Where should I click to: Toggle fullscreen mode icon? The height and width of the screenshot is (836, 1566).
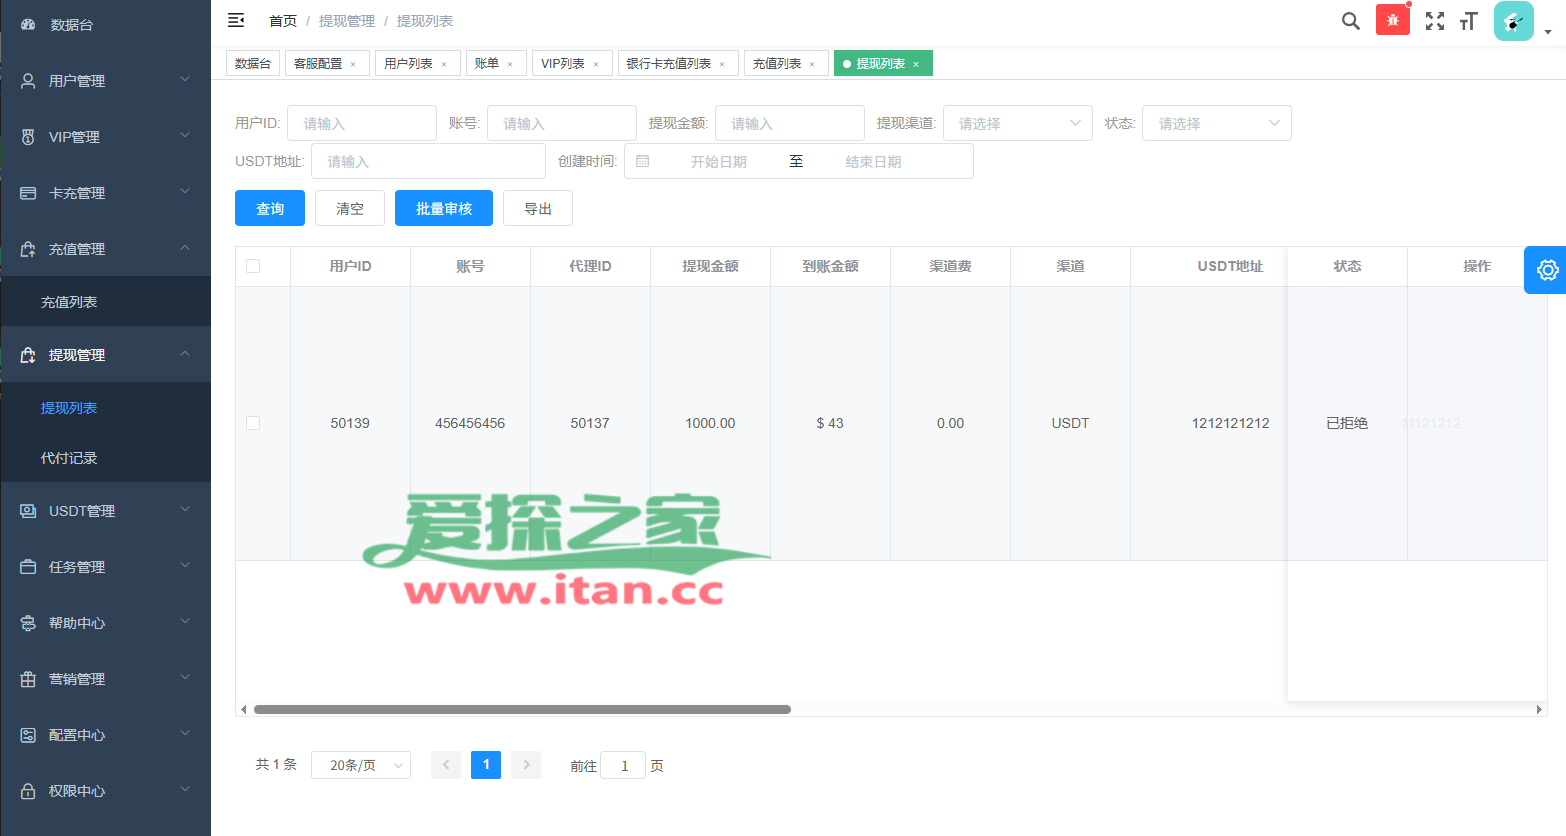[1435, 21]
